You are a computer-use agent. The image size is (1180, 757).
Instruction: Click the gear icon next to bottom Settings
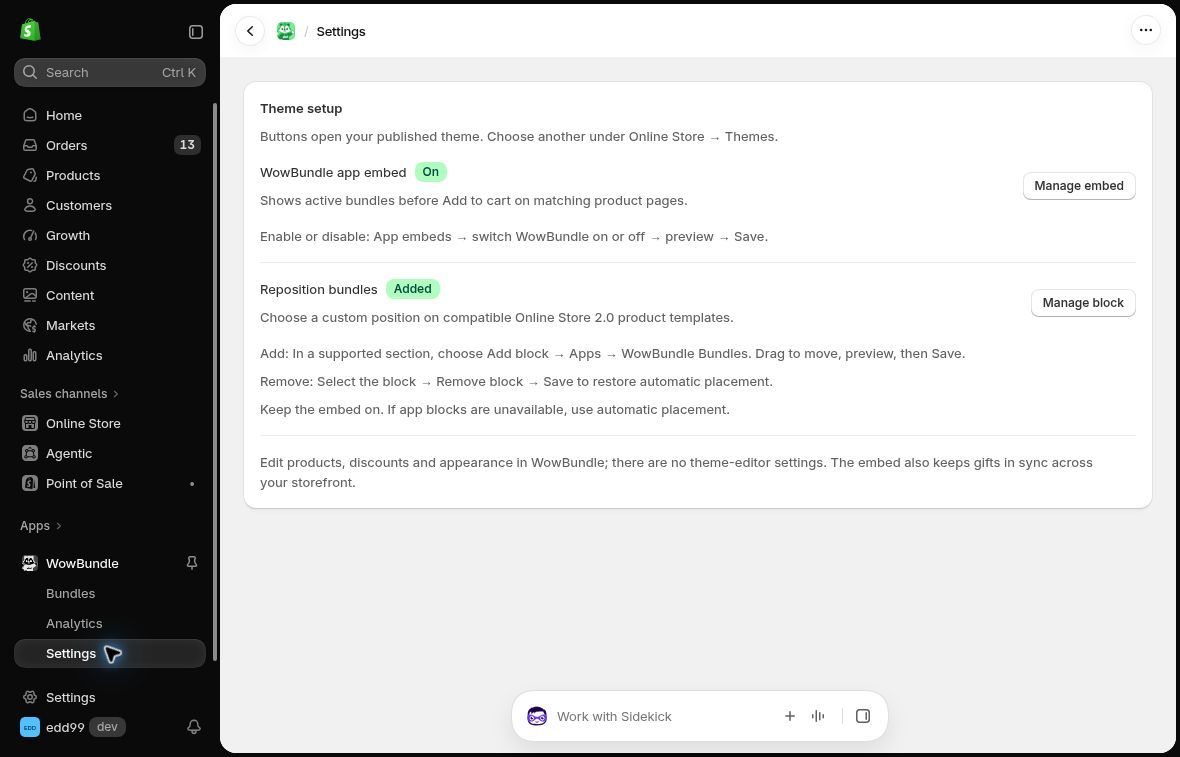click(30, 698)
